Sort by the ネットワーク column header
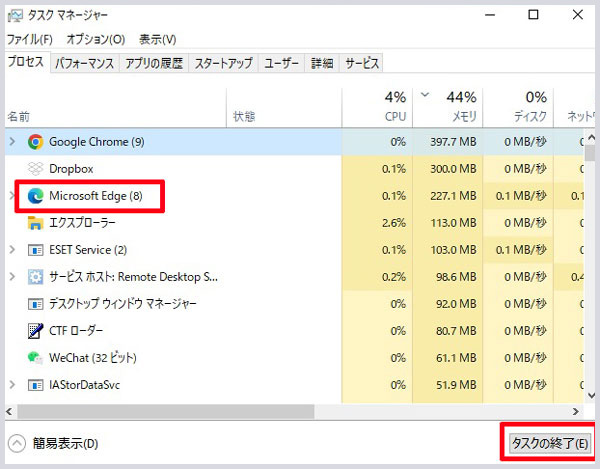The image size is (600, 469). [x=575, y=108]
